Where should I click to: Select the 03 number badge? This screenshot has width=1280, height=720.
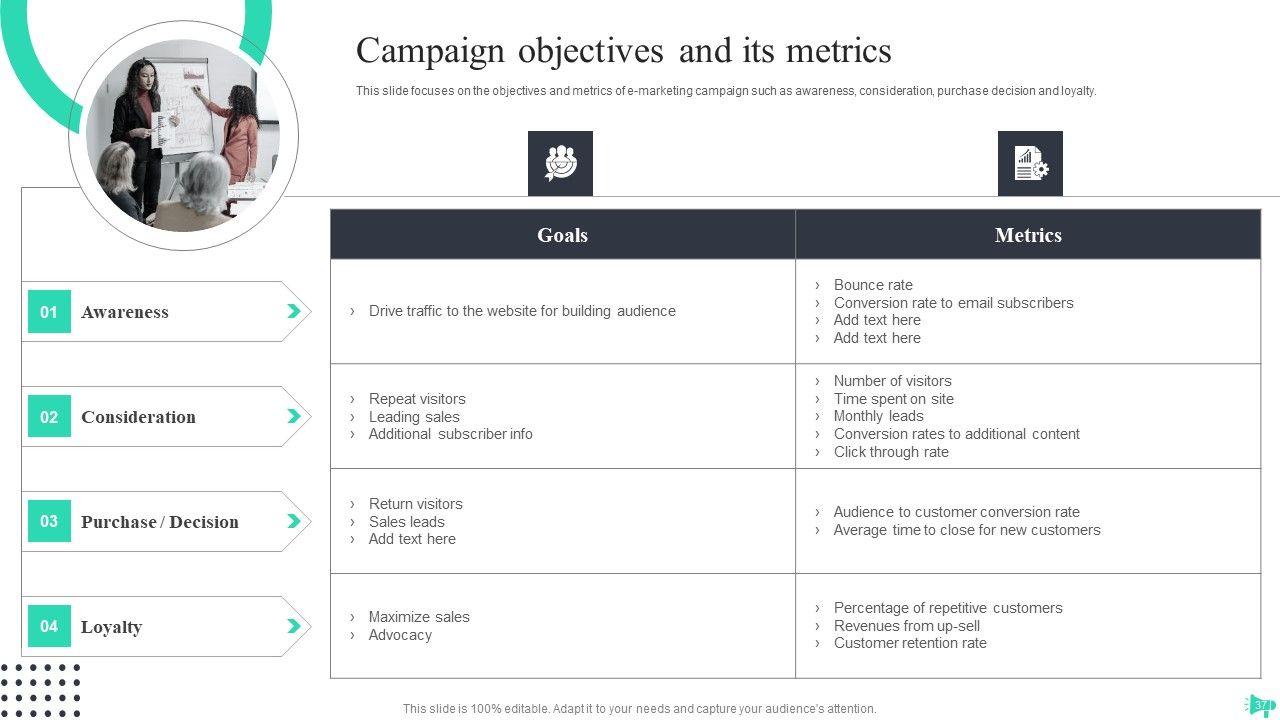click(49, 521)
